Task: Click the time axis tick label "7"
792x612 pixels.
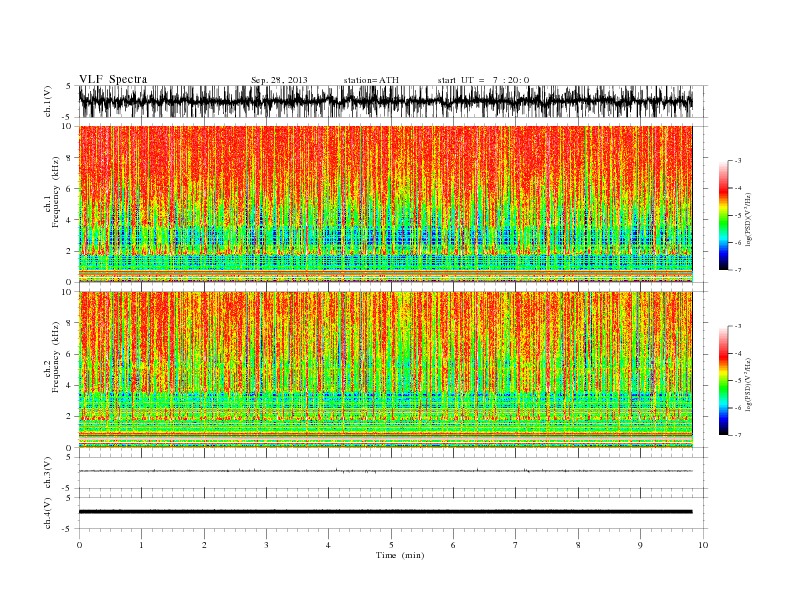Action: point(516,545)
